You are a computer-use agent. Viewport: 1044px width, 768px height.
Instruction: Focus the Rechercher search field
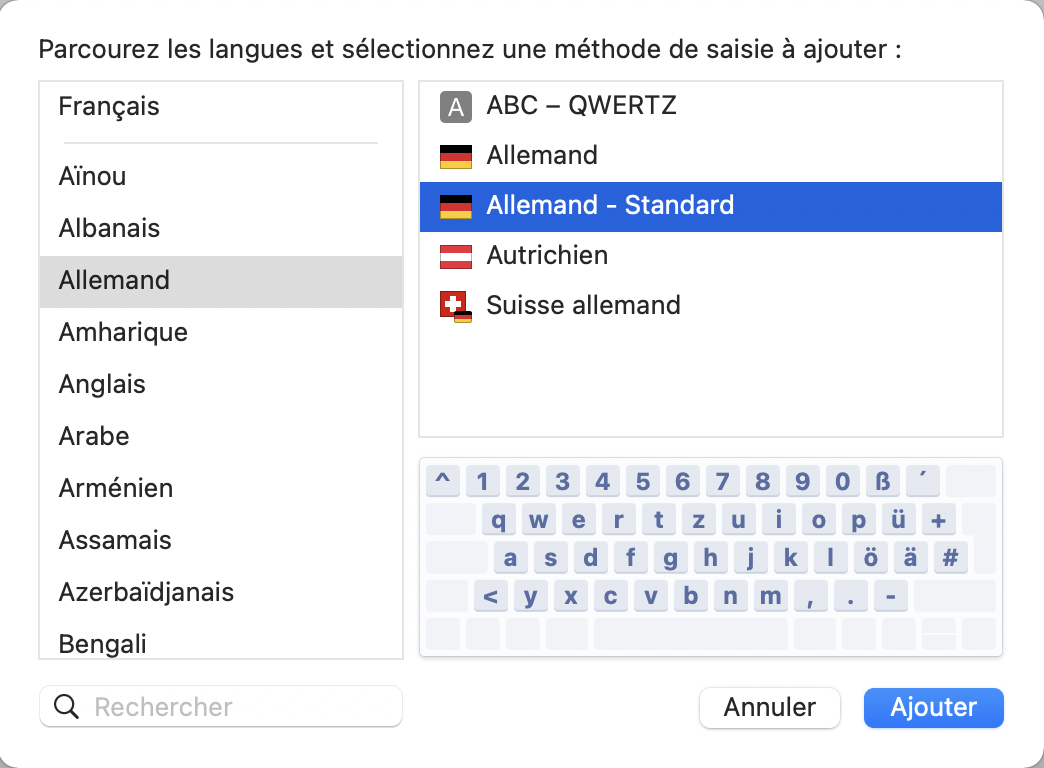240,707
